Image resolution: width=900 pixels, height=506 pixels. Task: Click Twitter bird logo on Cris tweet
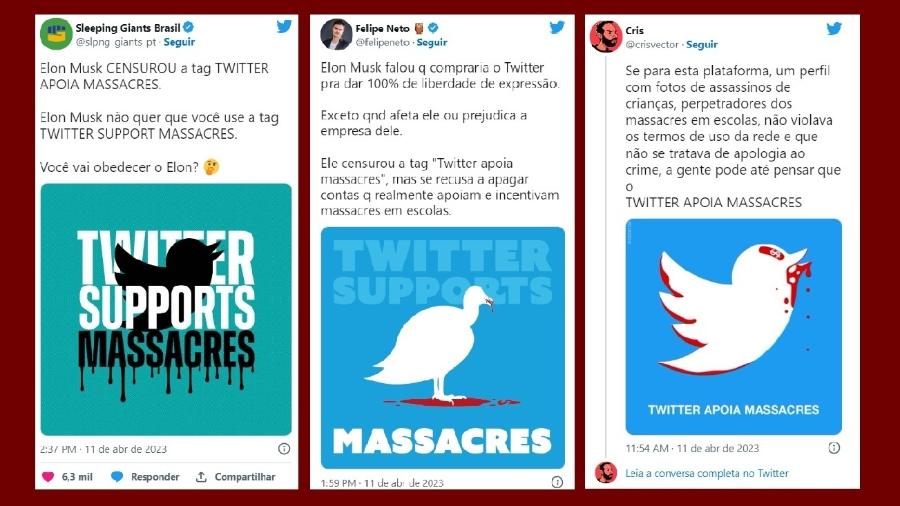coord(833,28)
